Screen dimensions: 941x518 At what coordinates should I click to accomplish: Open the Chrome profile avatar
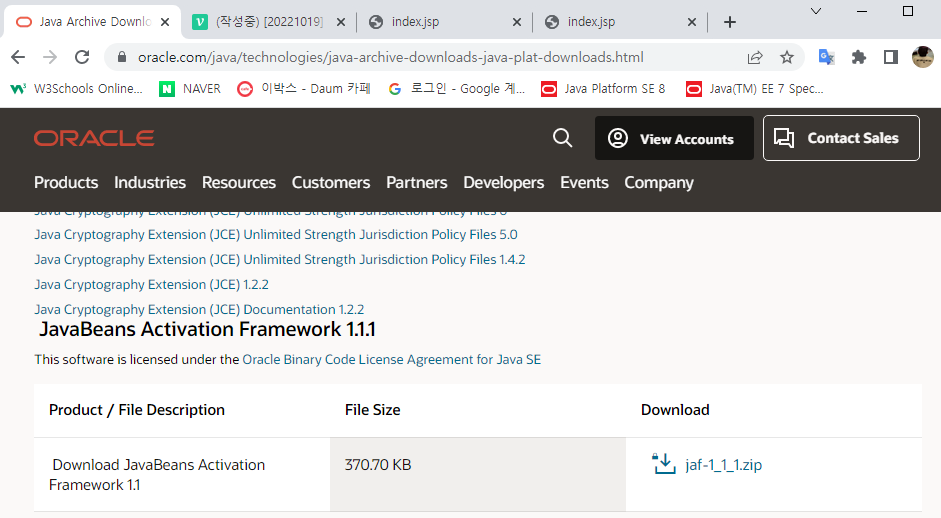pyautogui.click(x=922, y=57)
